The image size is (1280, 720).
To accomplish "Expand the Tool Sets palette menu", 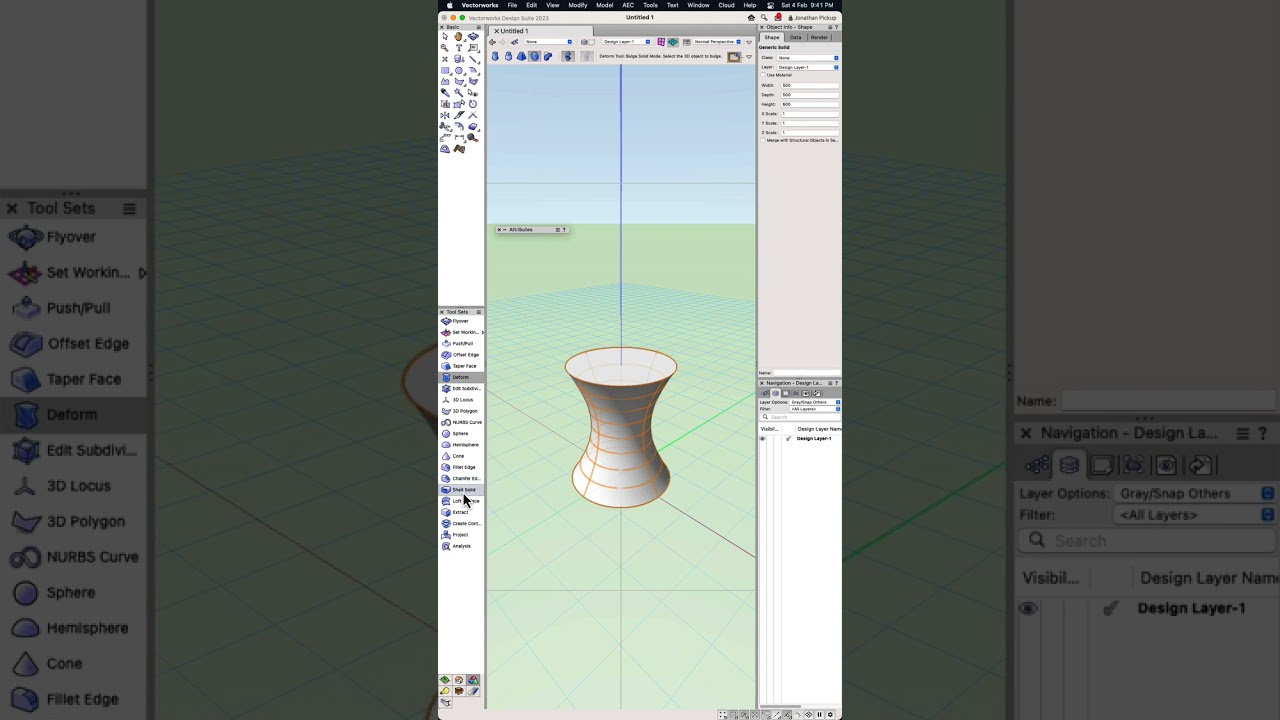I will coord(478,312).
